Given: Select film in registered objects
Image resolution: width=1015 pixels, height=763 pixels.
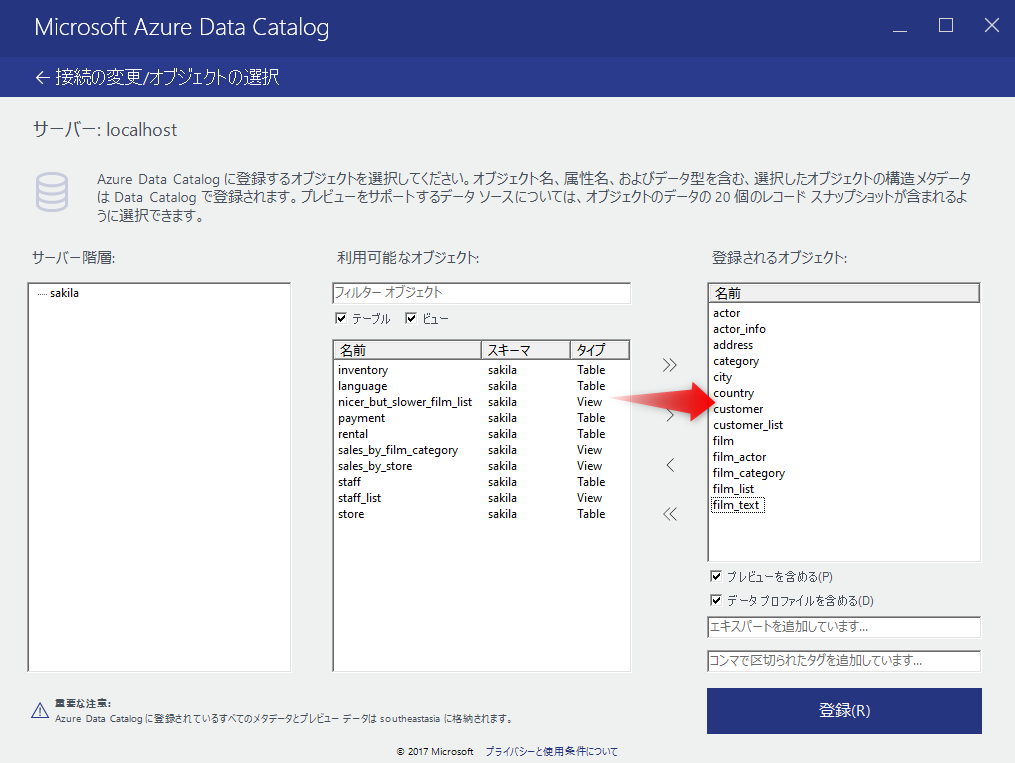Looking at the screenshot, I should click(x=723, y=441).
